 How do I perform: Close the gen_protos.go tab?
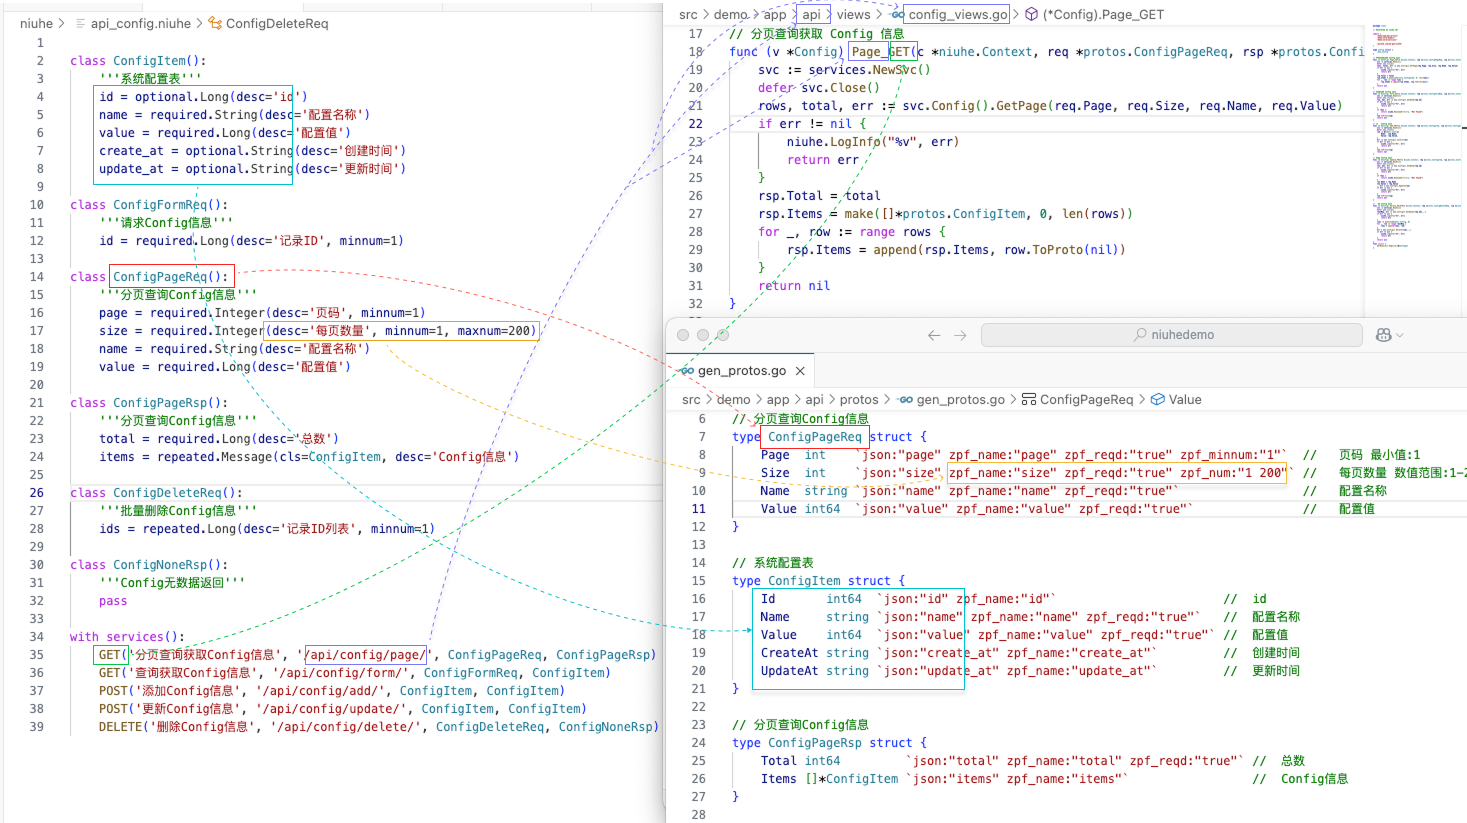tap(800, 371)
